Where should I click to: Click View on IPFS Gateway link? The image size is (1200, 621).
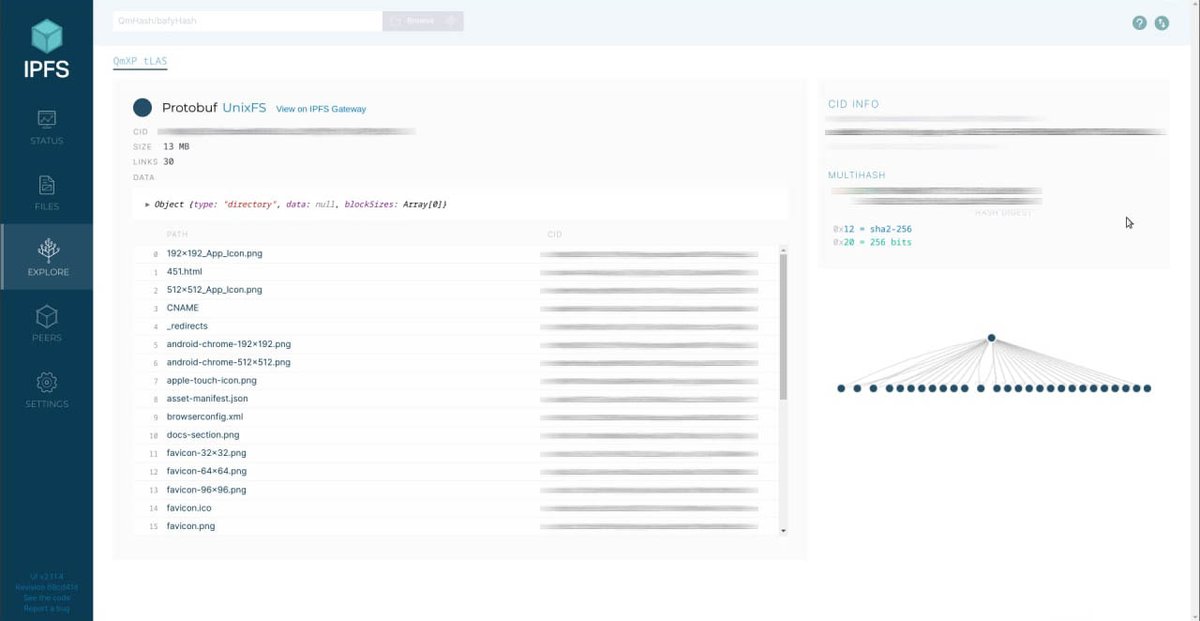click(x=321, y=108)
